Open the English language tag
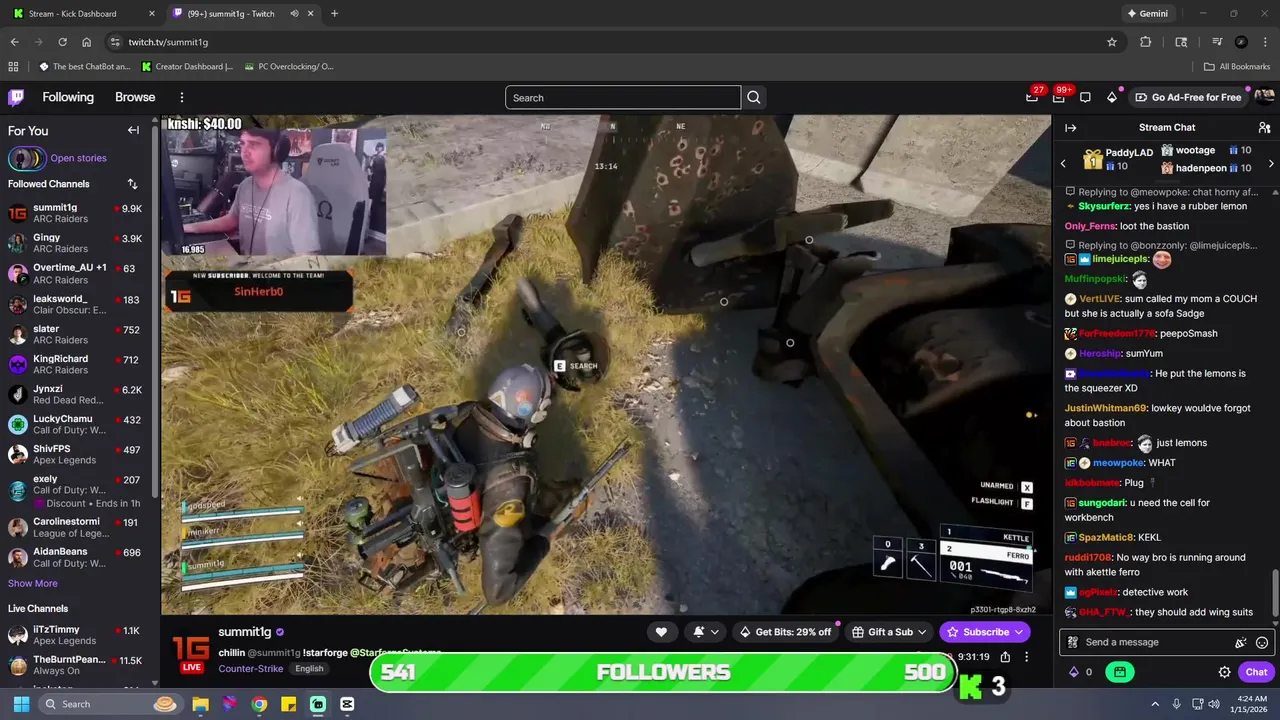This screenshot has height=720, width=1280. coord(309,668)
